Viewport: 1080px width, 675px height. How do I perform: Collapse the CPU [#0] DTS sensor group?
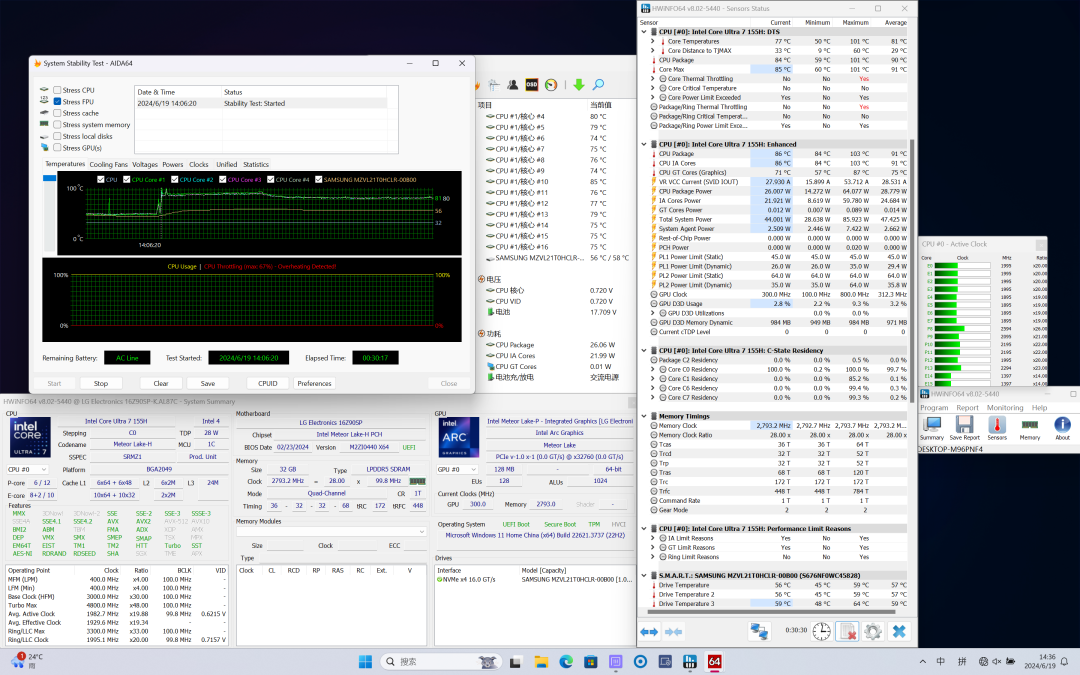[x=644, y=32]
